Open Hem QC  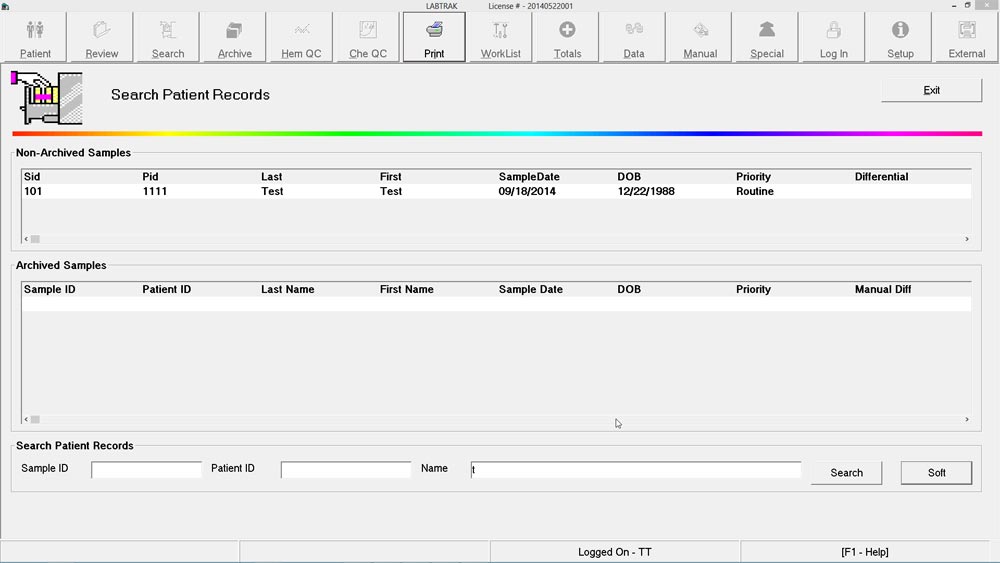tap(301, 38)
